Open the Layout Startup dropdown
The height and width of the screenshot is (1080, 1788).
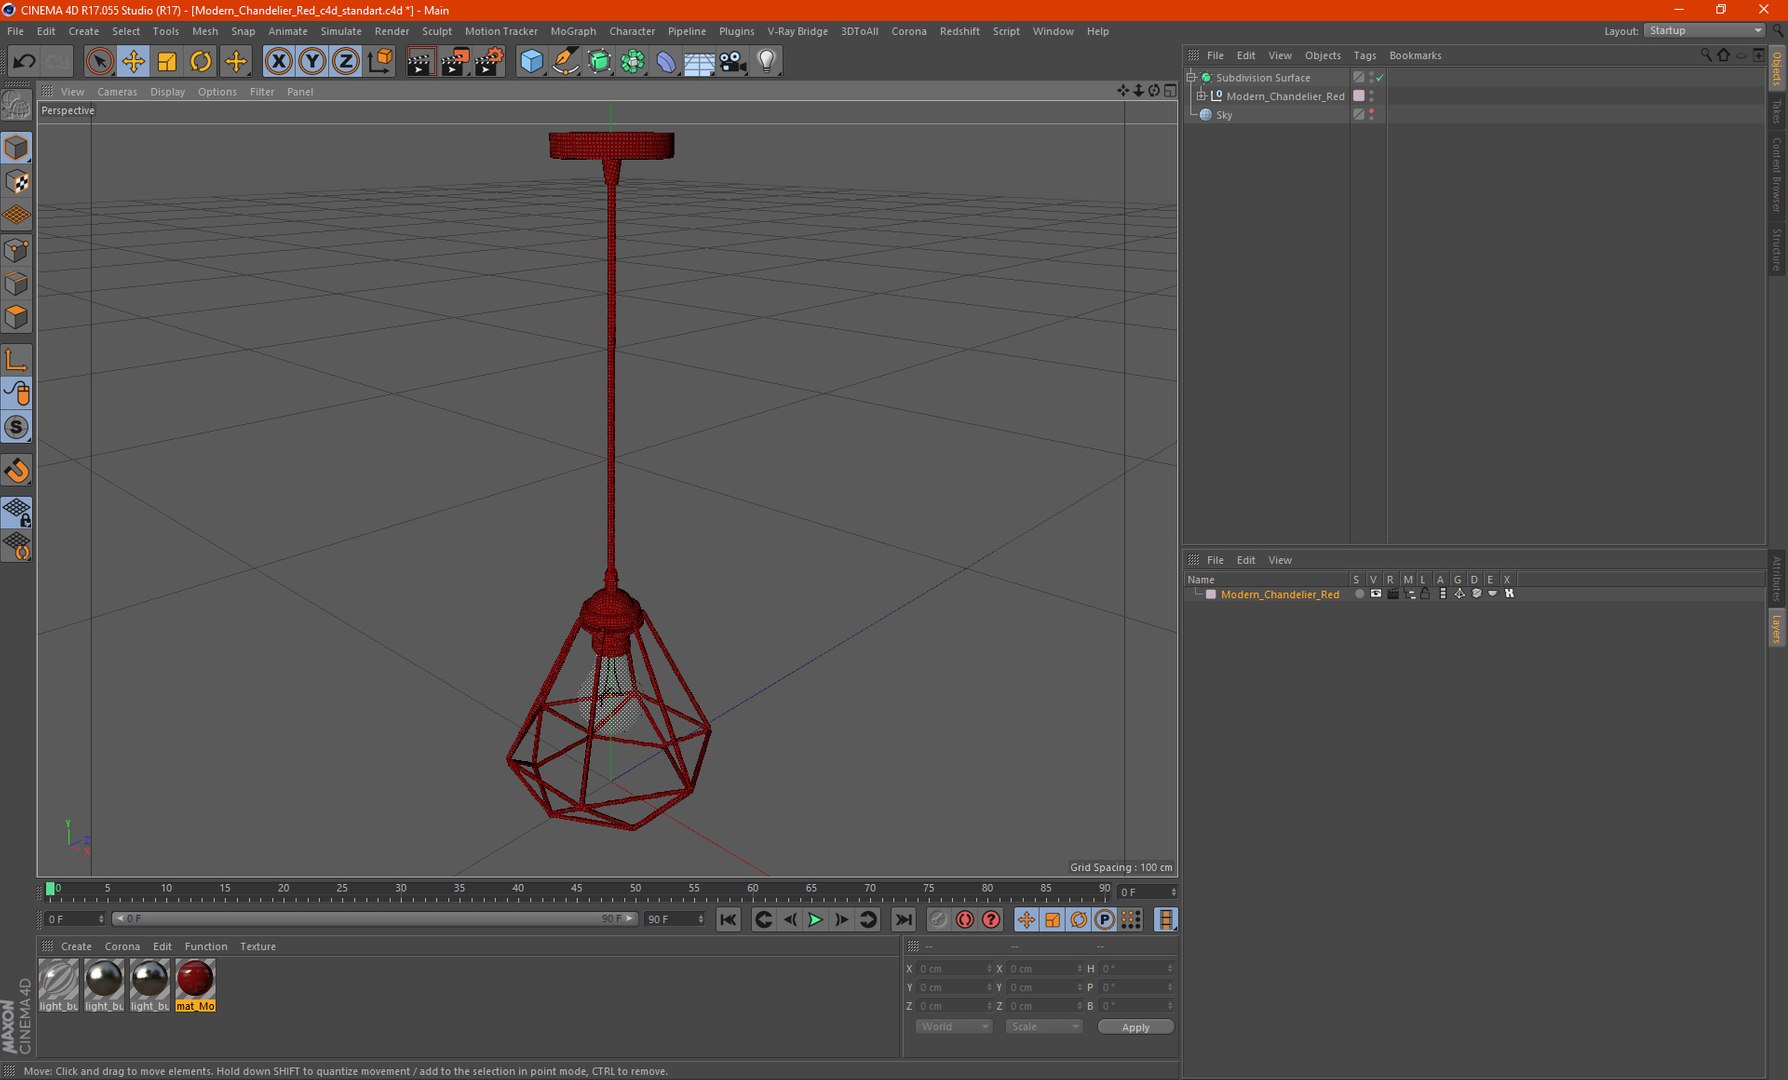pos(1704,31)
